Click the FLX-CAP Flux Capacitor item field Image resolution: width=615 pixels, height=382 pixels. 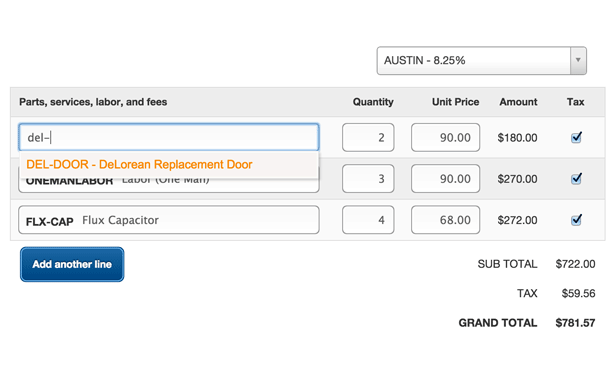tap(169, 220)
